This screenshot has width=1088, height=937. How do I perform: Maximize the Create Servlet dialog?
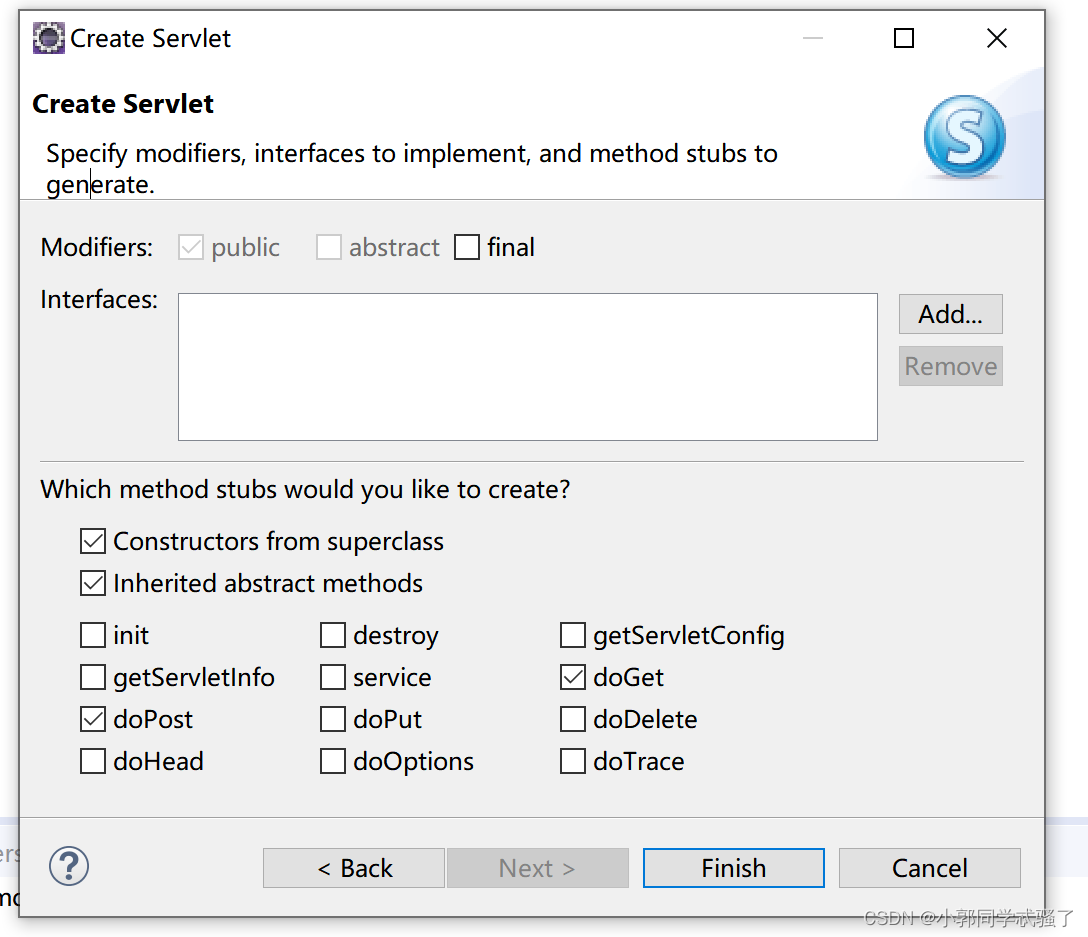pyautogui.click(x=904, y=39)
